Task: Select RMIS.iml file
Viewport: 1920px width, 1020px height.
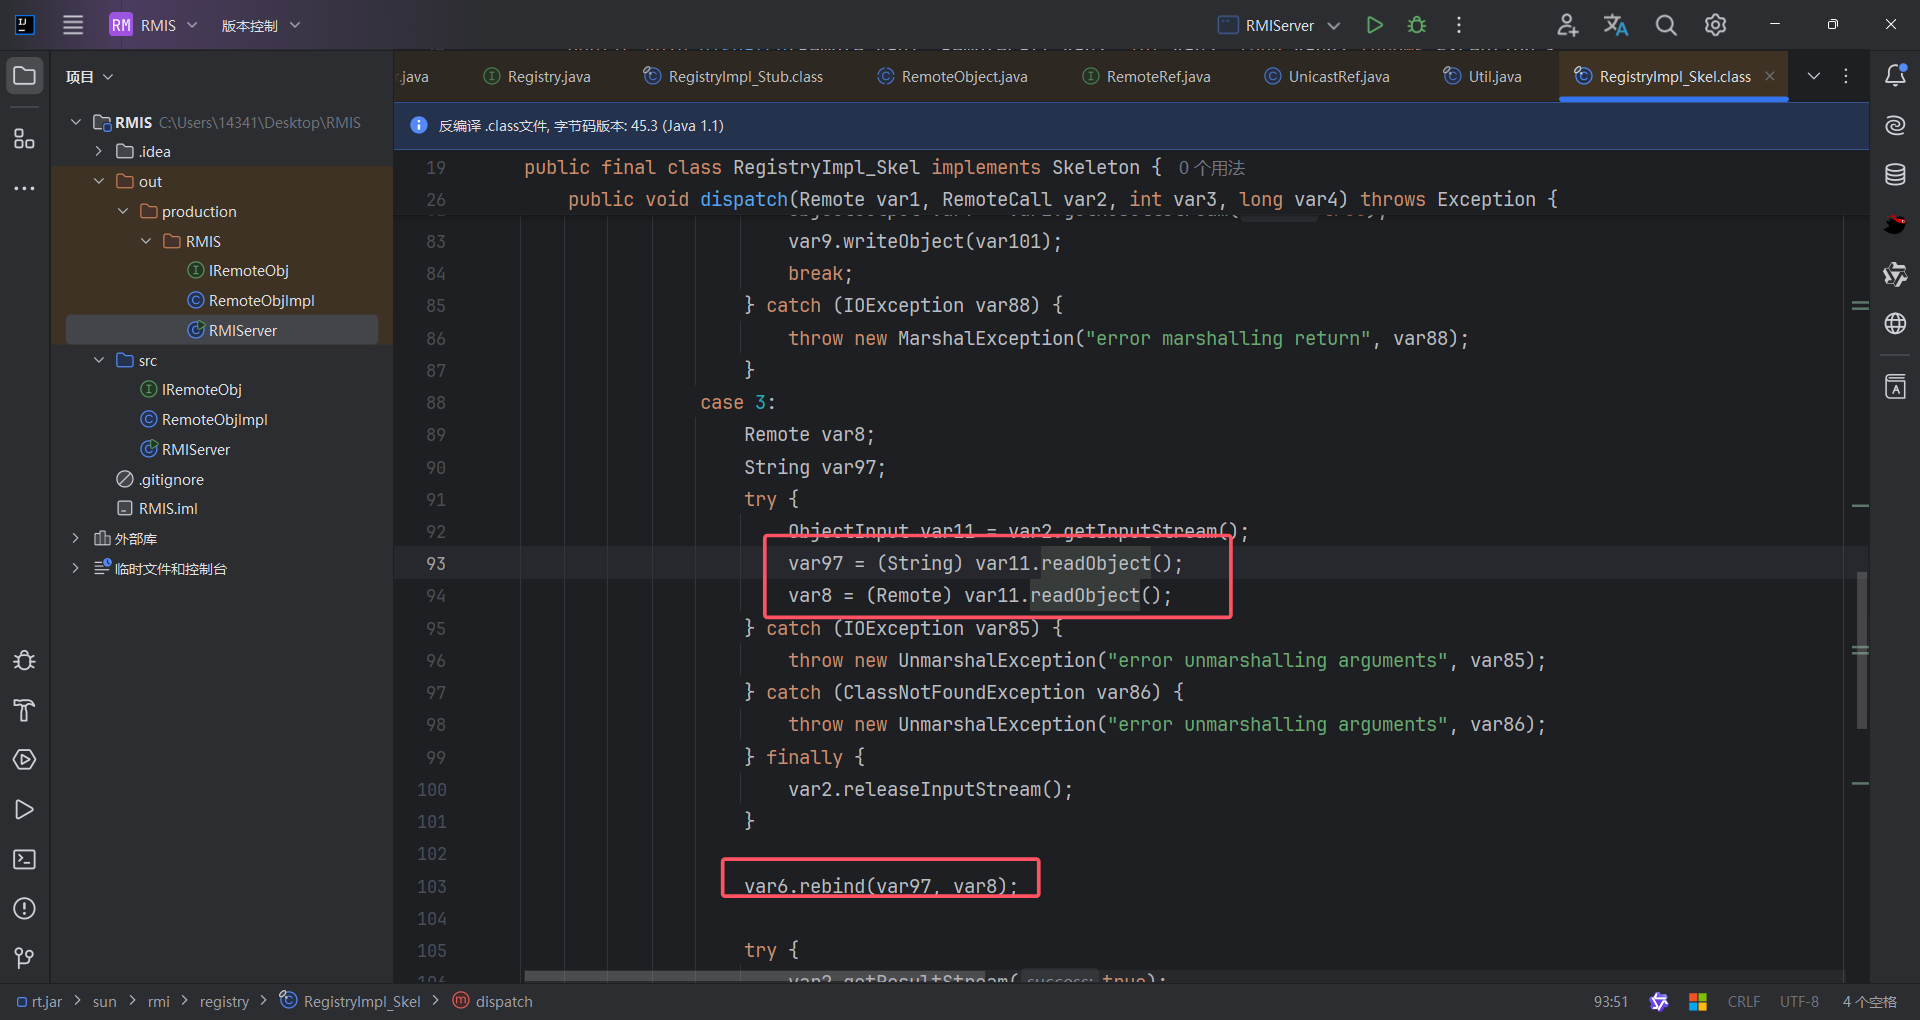Action: pyautogui.click(x=158, y=509)
